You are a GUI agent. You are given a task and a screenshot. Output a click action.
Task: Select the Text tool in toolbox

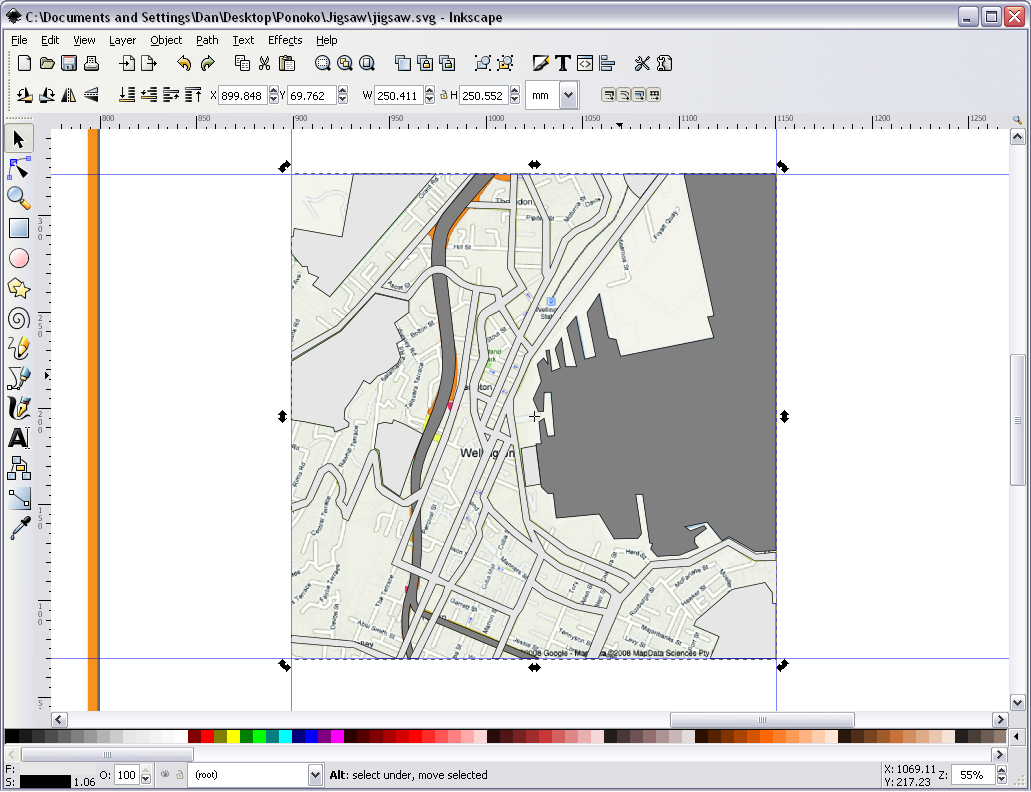[x=18, y=438]
